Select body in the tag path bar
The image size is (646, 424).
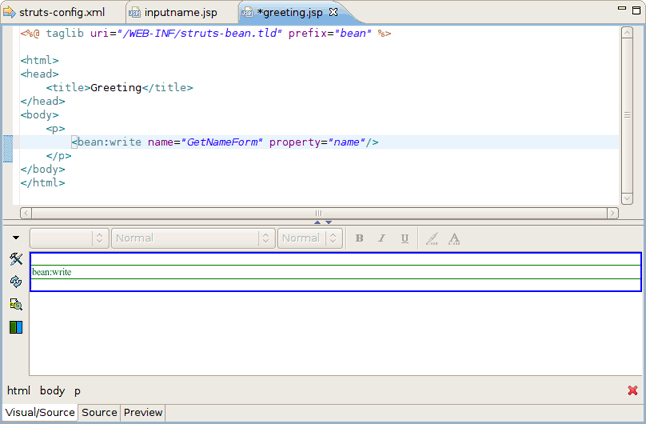pos(52,391)
